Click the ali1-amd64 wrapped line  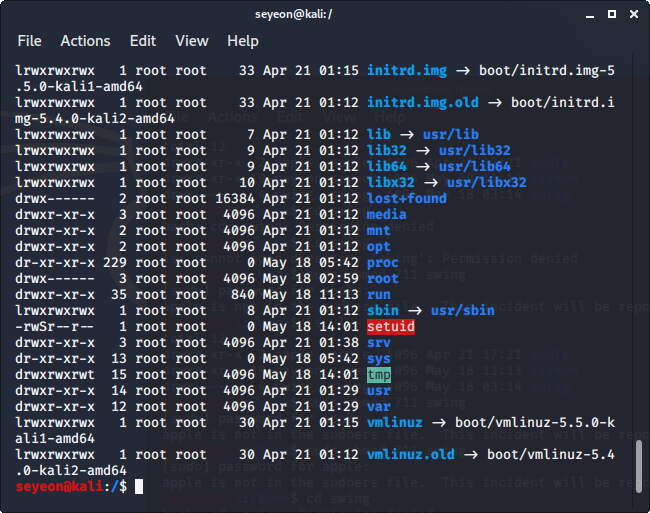(x=55, y=439)
